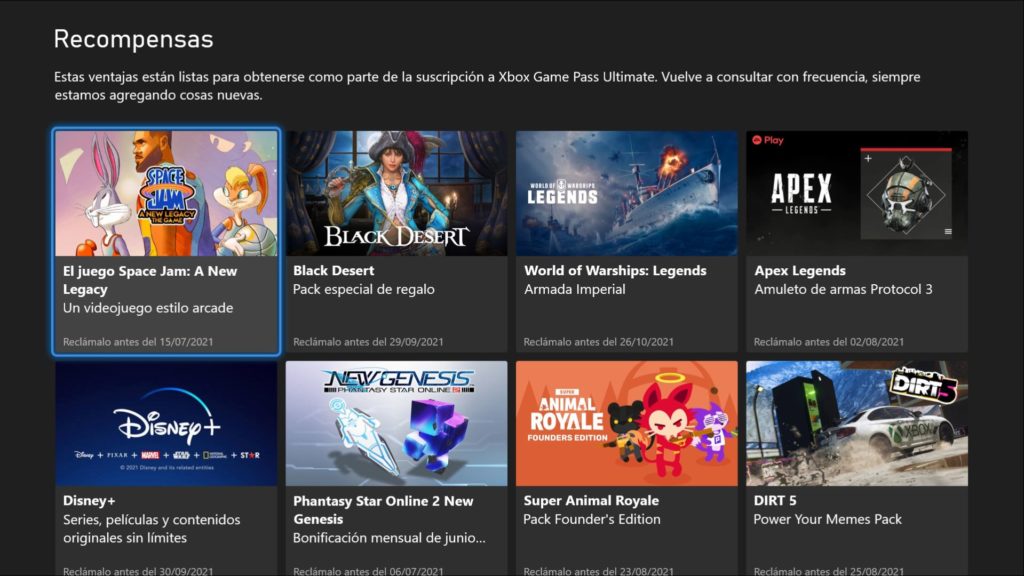Click the "Pack Founder's Edition" description
1024x576 pixels.
592,519
